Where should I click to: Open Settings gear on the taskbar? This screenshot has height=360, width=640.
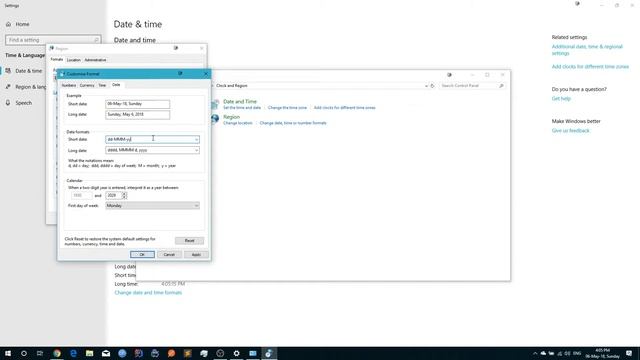236,353
